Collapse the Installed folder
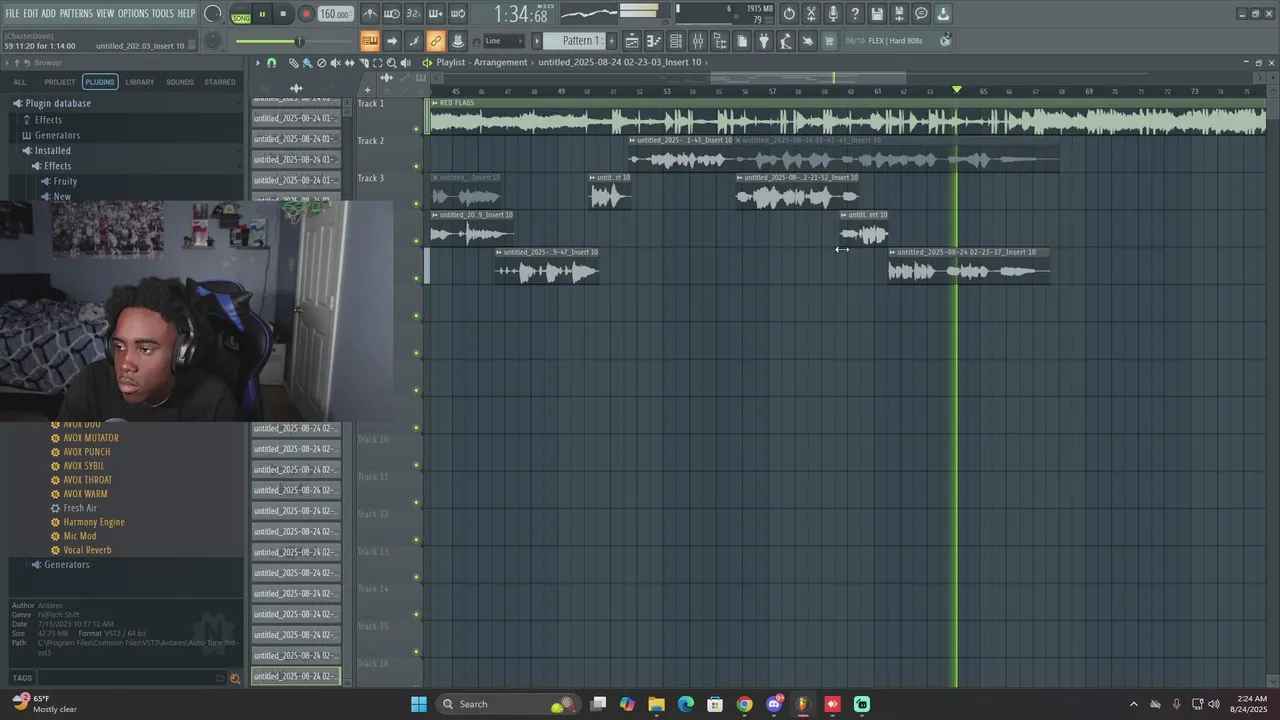 click(x=52, y=150)
